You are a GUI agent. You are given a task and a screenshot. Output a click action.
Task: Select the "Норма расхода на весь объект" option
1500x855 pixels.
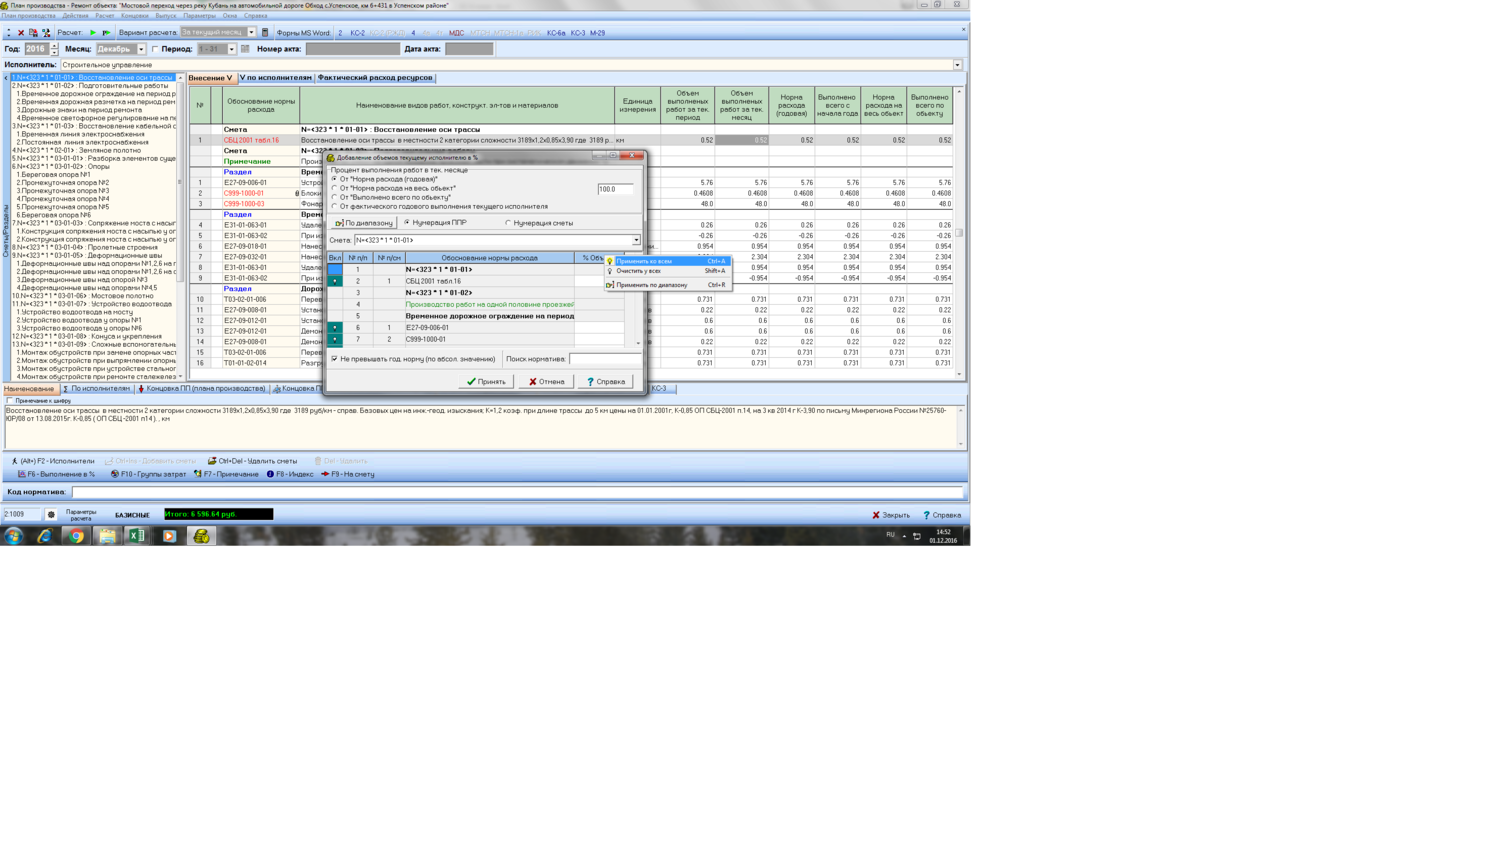tap(335, 188)
